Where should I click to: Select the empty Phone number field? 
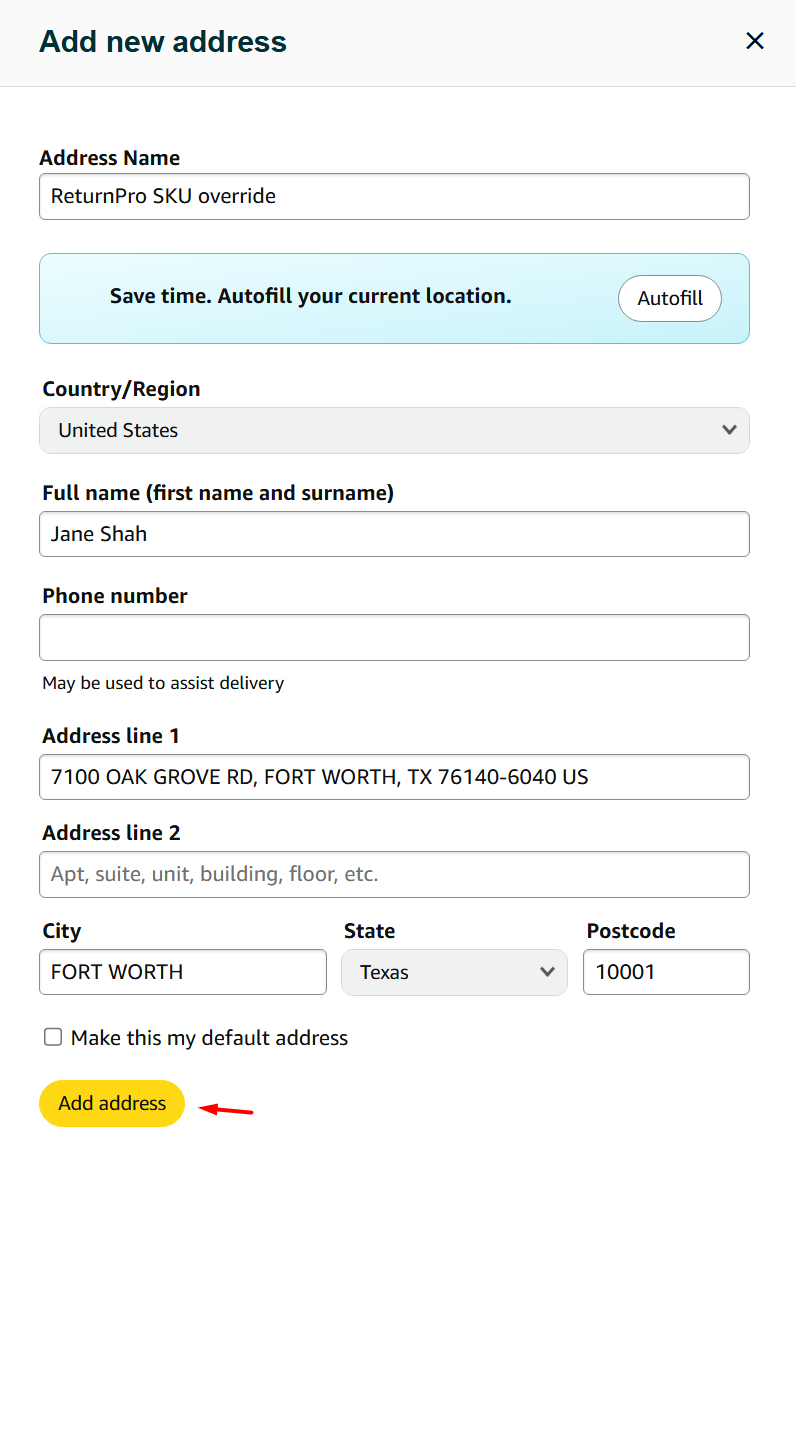click(x=394, y=637)
